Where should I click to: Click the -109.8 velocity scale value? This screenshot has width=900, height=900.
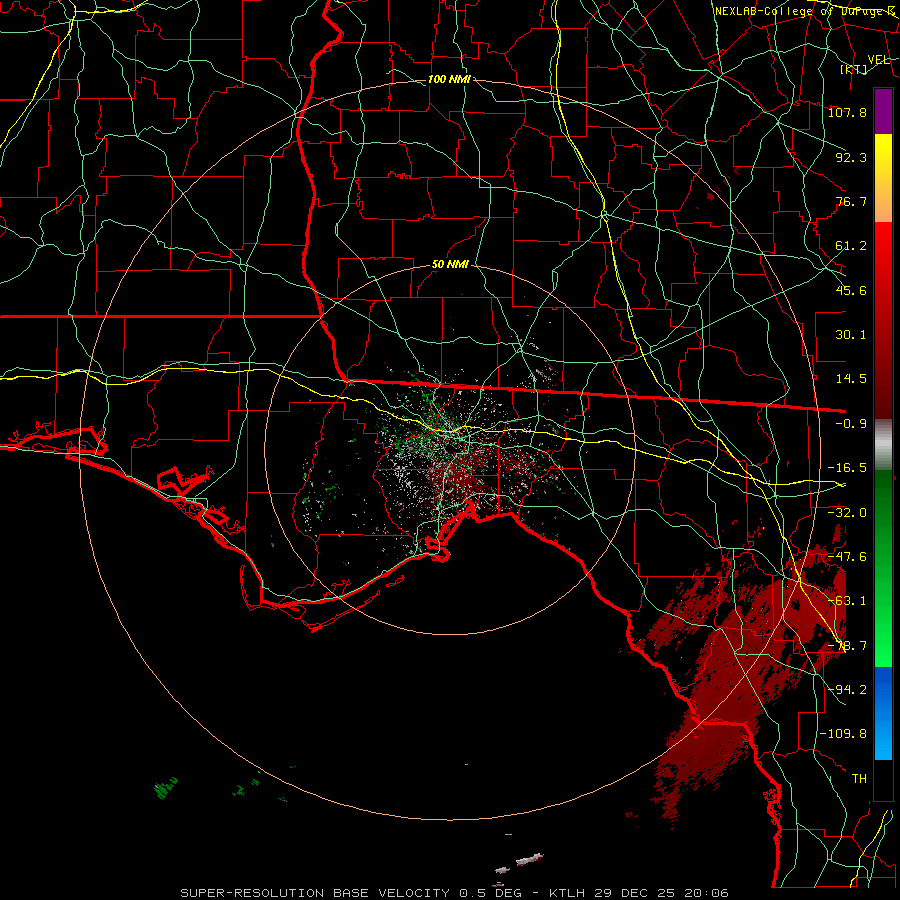[843, 734]
